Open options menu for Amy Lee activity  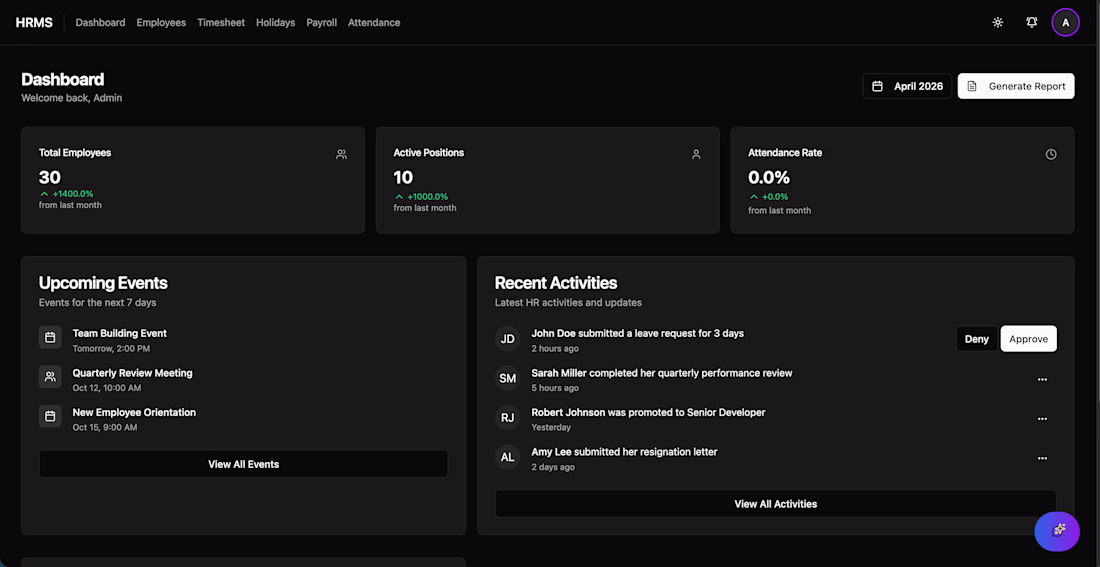(x=1042, y=458)
